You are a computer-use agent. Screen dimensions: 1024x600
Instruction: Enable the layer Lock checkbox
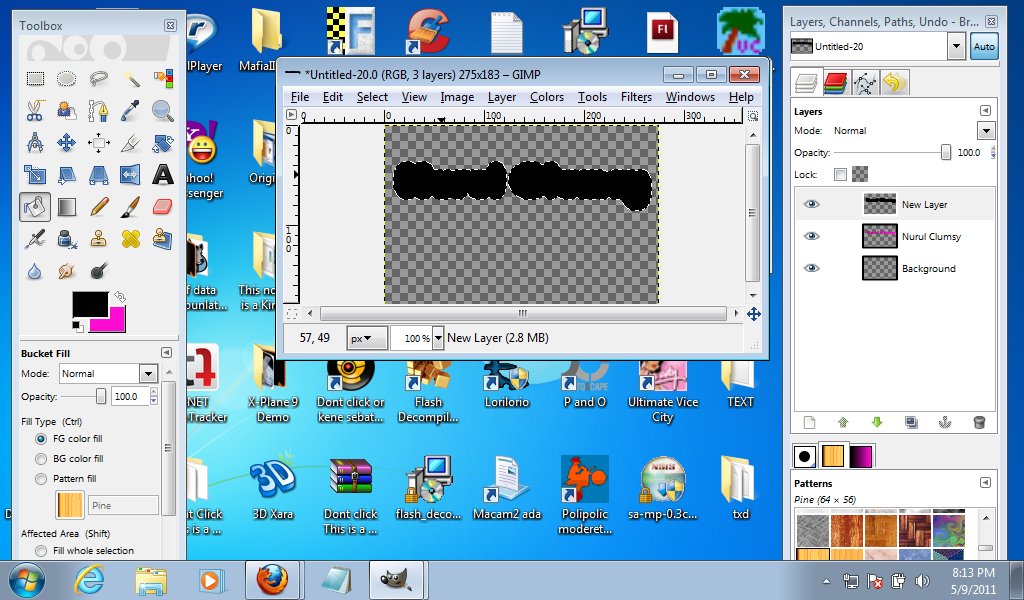click(x=840, y=174)
